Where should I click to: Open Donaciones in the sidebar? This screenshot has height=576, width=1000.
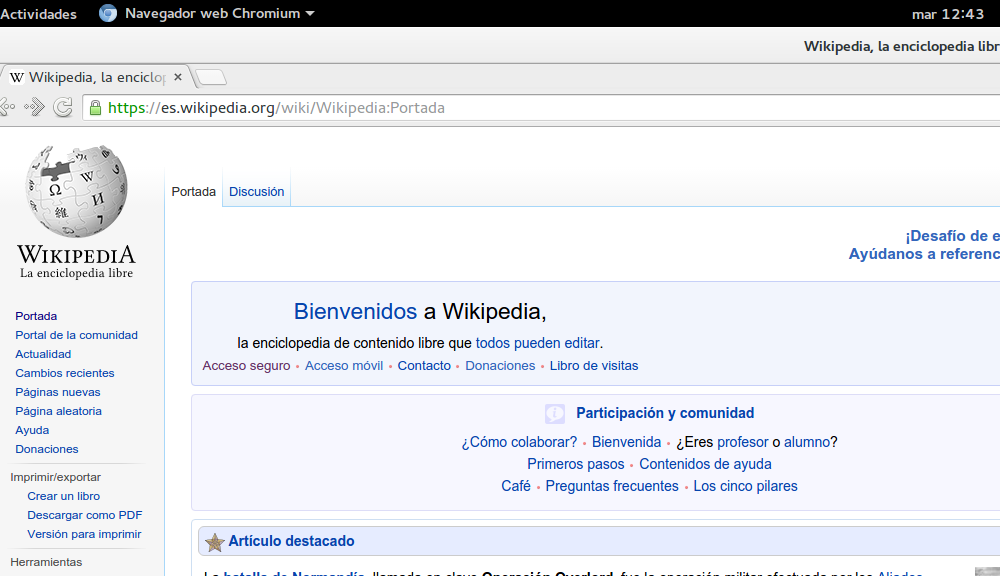[47, 449]
